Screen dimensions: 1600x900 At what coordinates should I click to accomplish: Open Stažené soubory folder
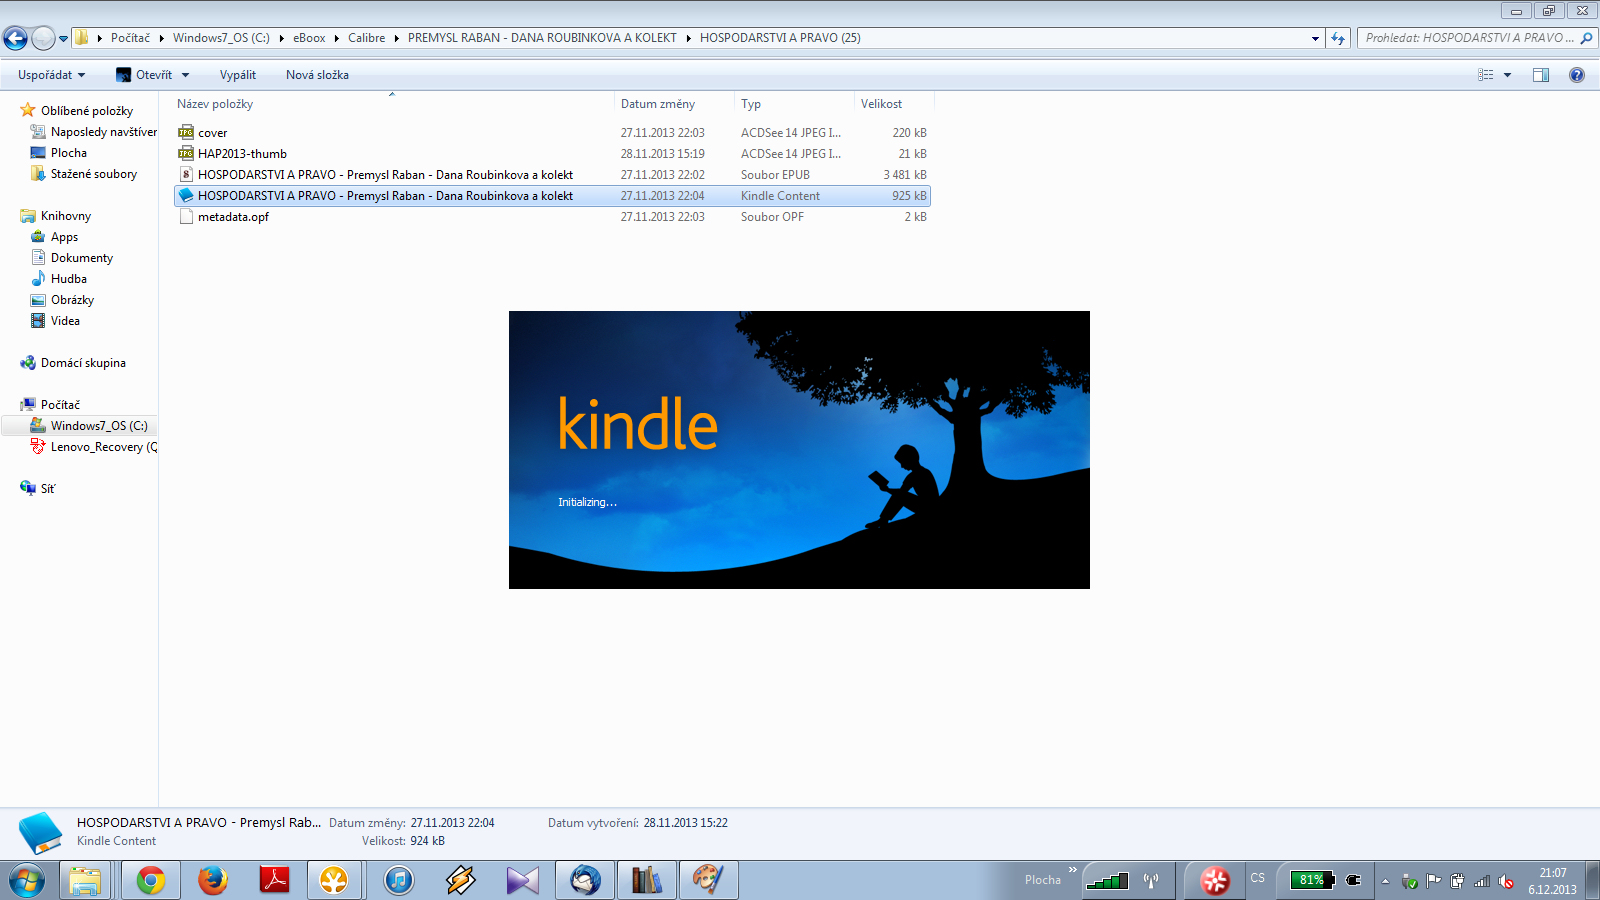click(93, 174)
